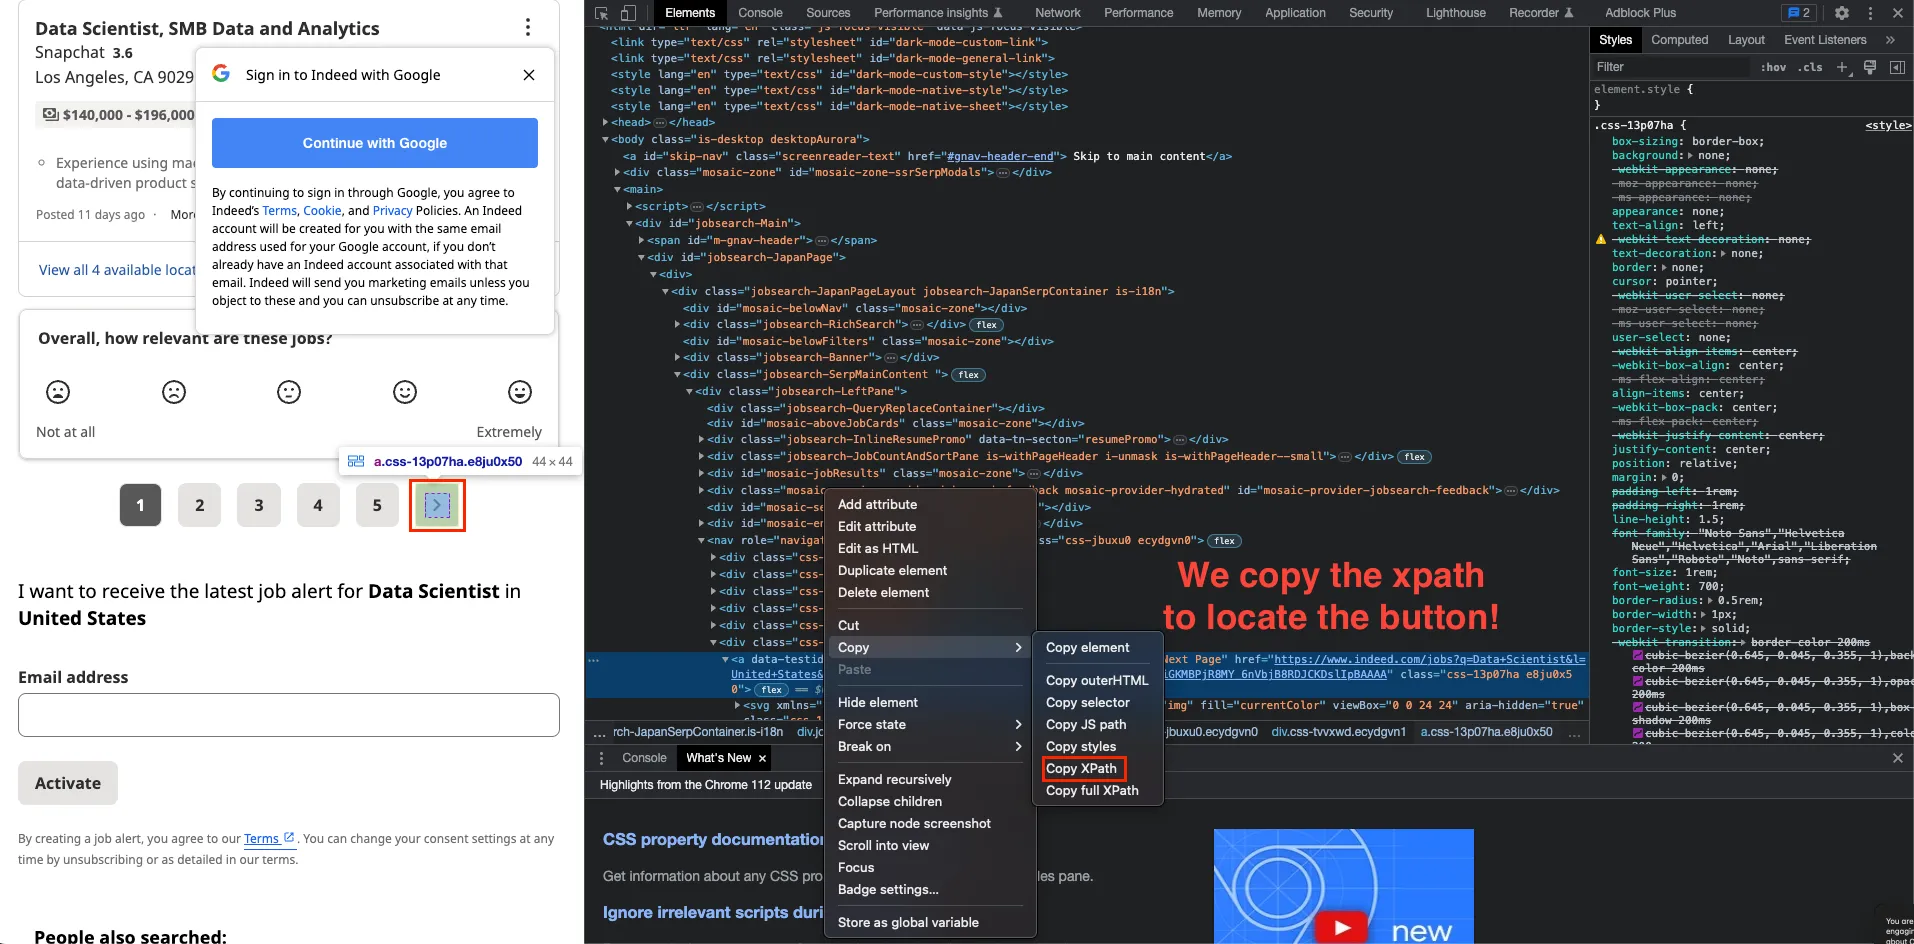
Task: Click flex badge on jobsearch-RichSearch
Action: click(987, 325)
